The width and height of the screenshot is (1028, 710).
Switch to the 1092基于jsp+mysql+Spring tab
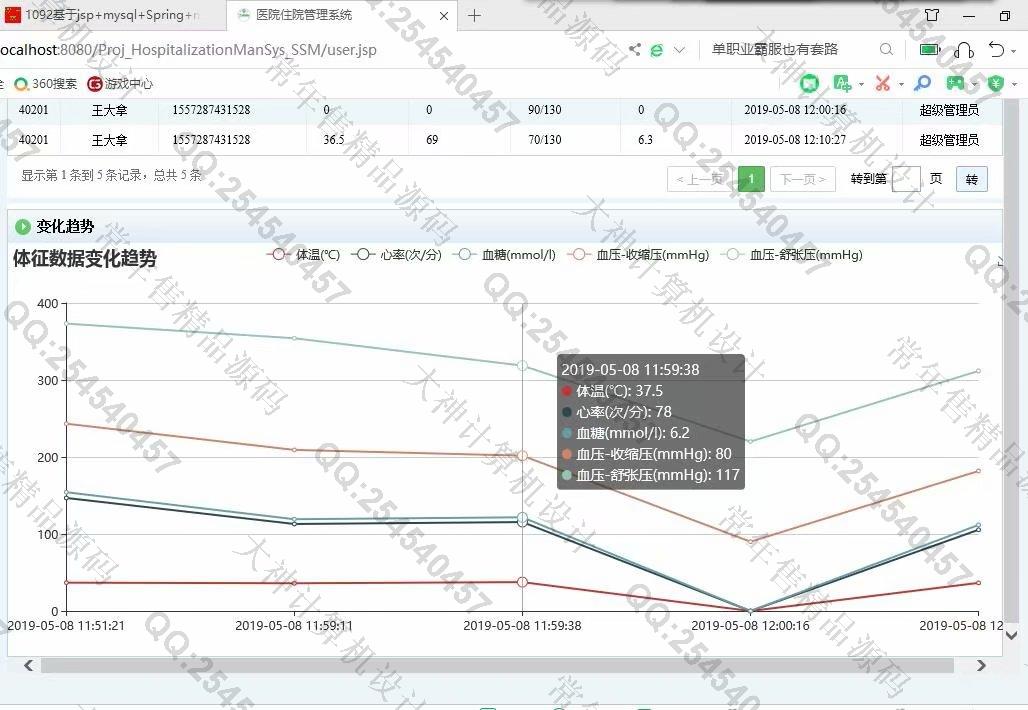[x=110, y=15]
